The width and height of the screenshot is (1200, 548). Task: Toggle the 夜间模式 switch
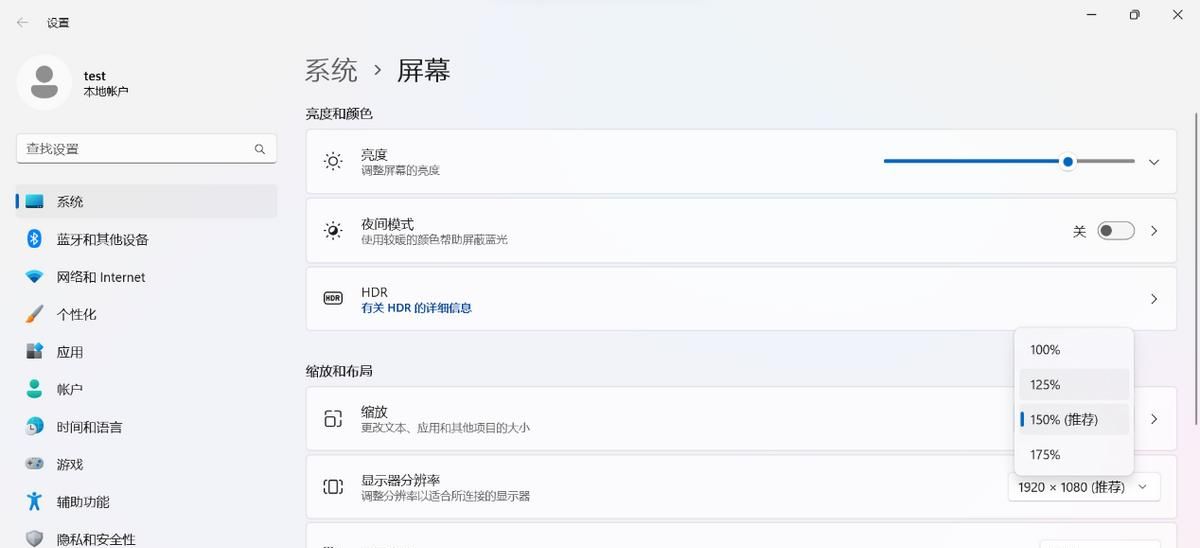click(1116, 231)
